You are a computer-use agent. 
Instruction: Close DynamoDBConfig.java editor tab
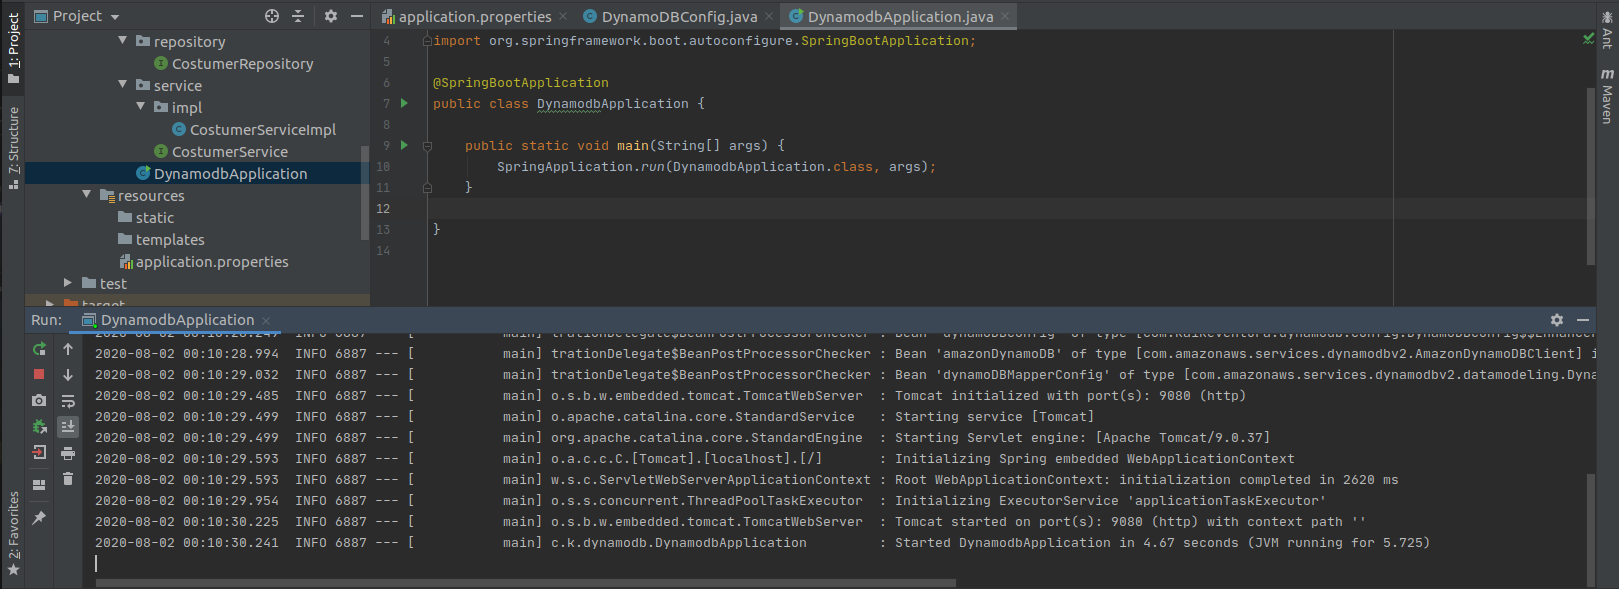point(769,16)
